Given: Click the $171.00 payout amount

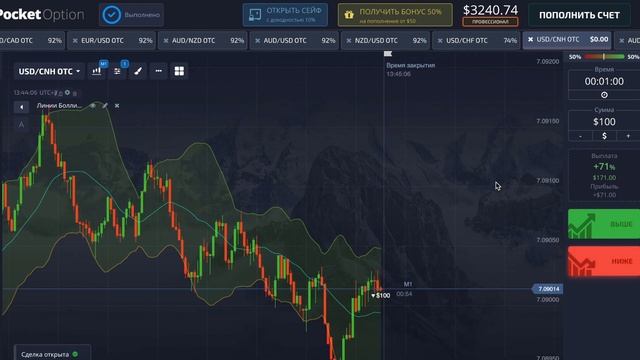Looking at the screenshot, I should [604, 178].
